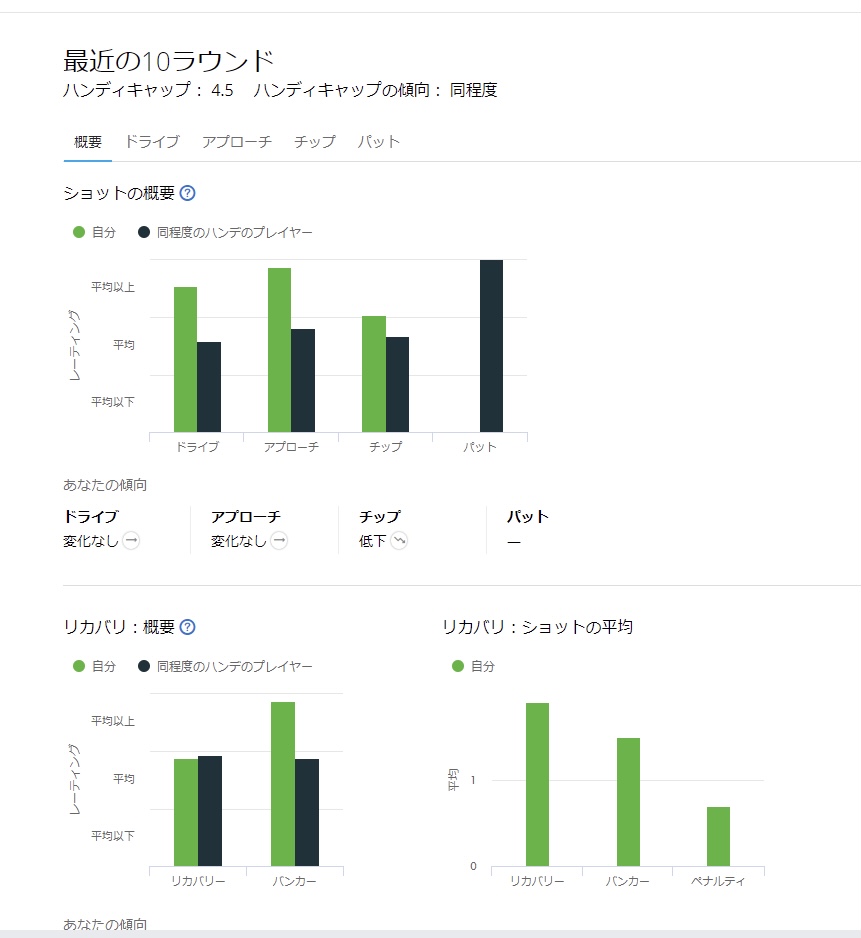The height and width of the screenshot is (938, 861).
Task: Open help icon beside ショットの概要
Action: point(187,194)
